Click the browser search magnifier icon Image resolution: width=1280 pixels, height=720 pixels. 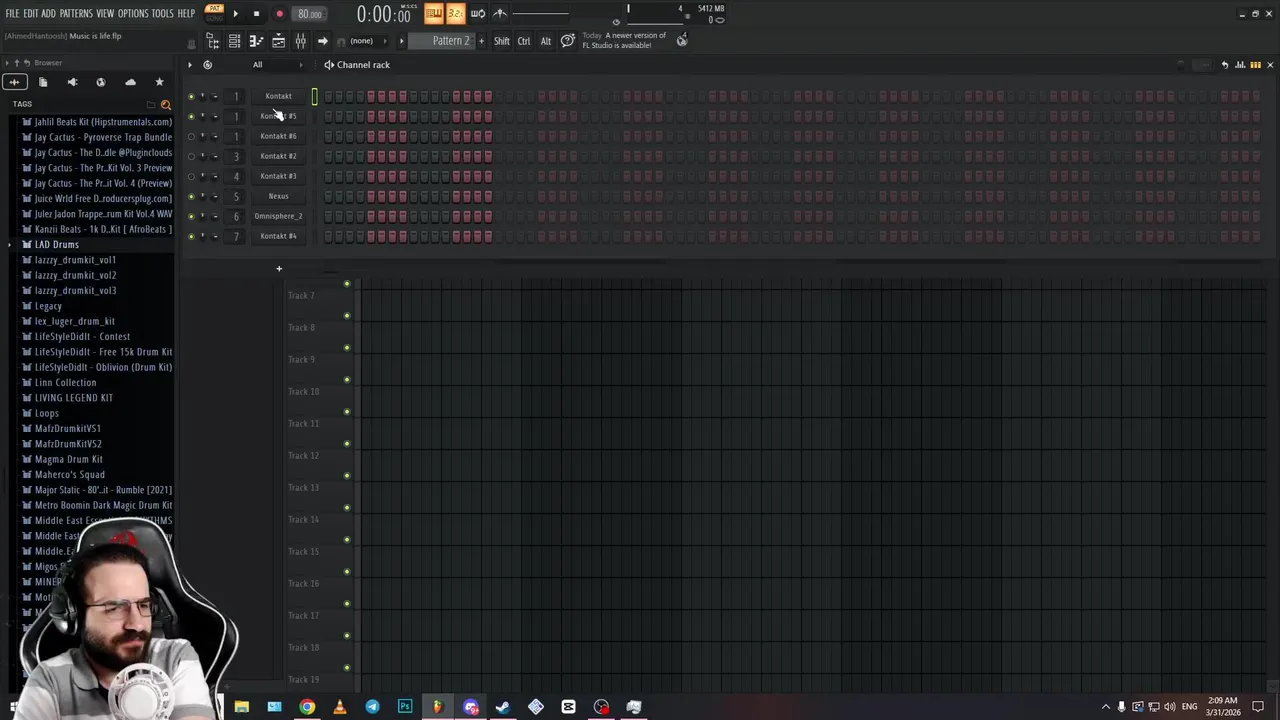tap(166, 104)
